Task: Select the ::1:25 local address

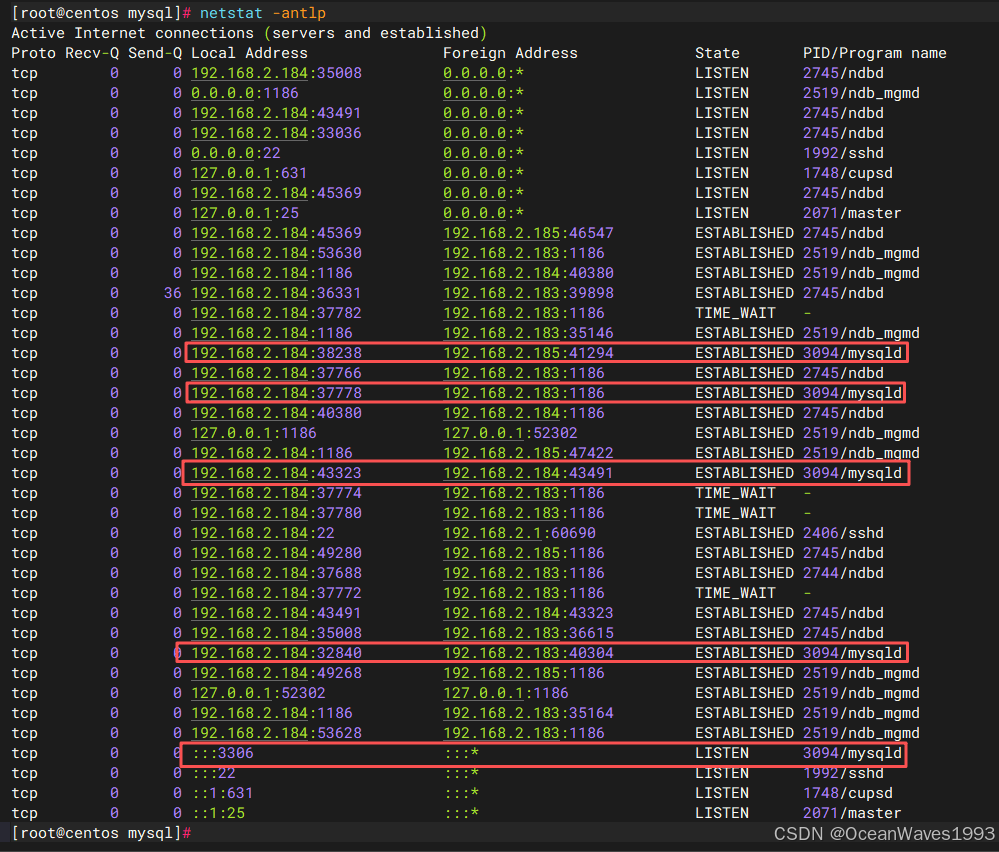Action: coord(218,813)
